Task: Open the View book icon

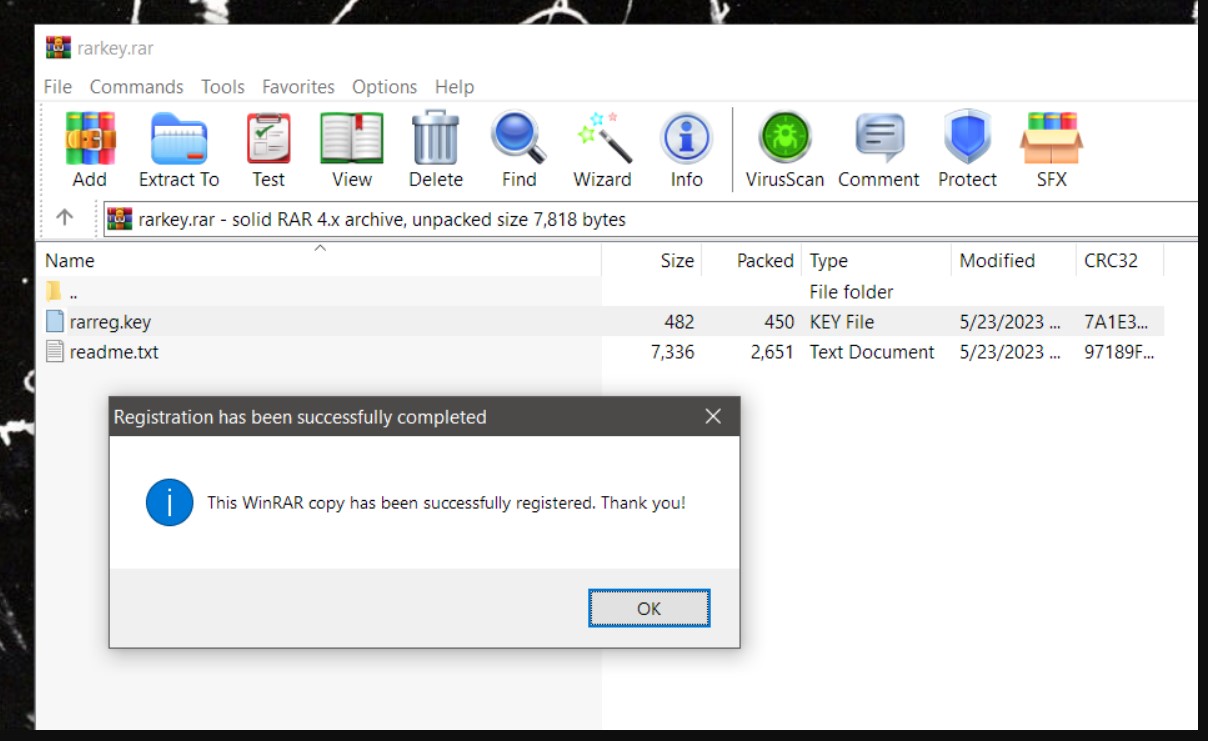Action: pyautogui.click(x=351, y=140)
